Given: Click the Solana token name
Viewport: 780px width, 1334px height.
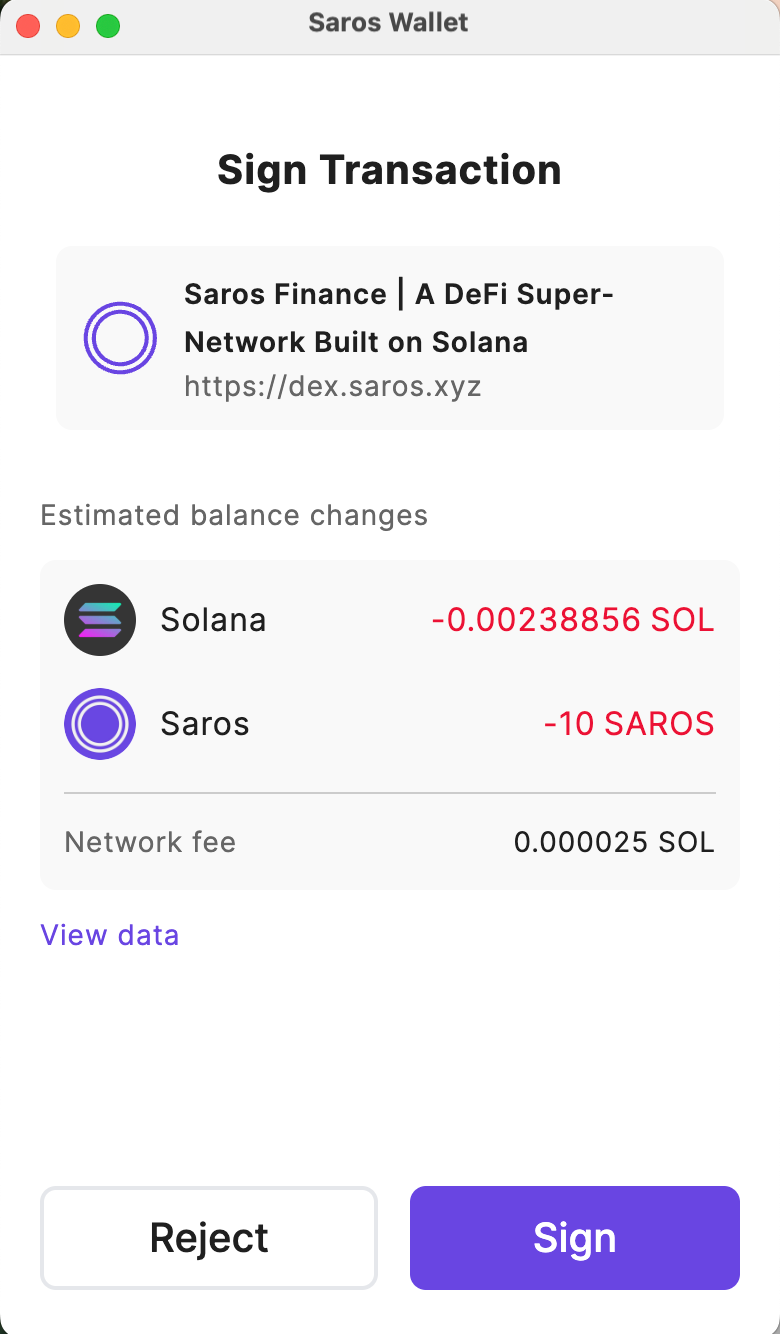Looking at the screenshot, I should click(213, 620).
